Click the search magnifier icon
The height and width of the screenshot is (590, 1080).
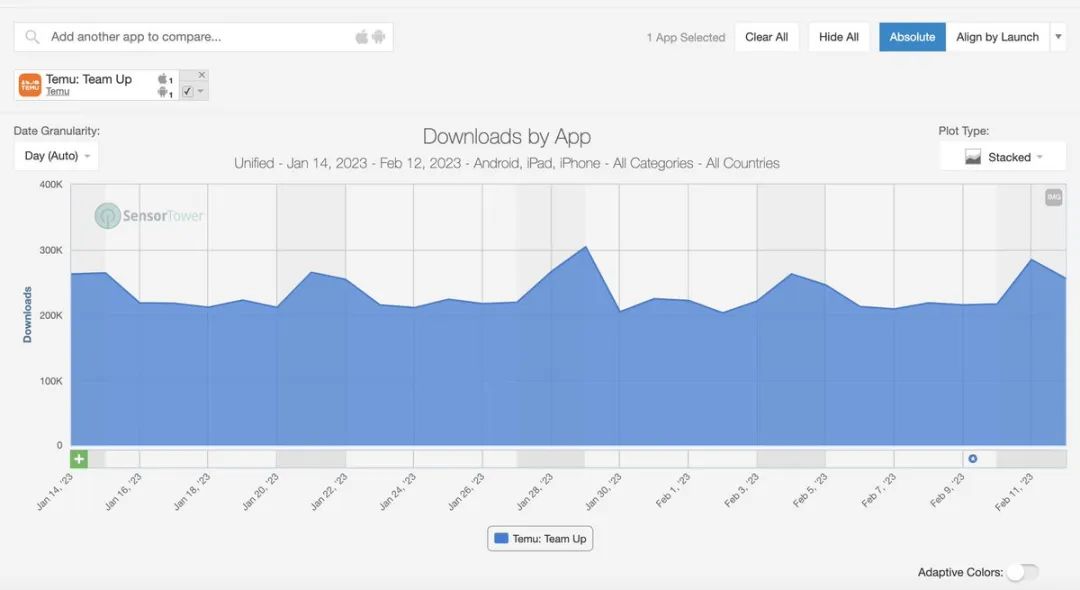pyautogui.click(x=32, y=36)
